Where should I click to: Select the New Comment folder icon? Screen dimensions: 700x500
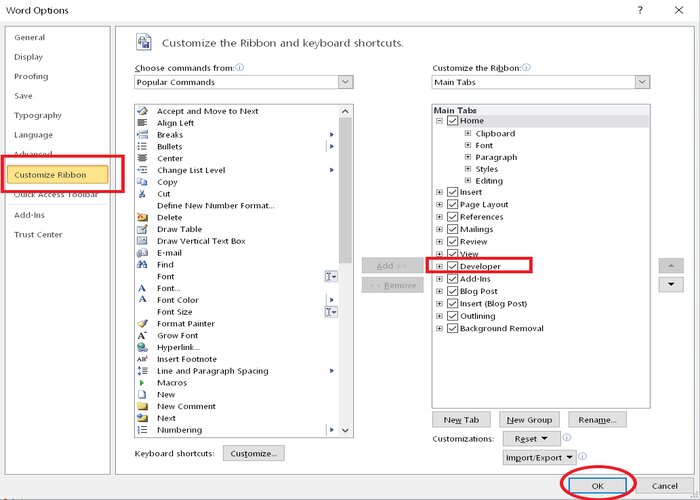(142, 406)
